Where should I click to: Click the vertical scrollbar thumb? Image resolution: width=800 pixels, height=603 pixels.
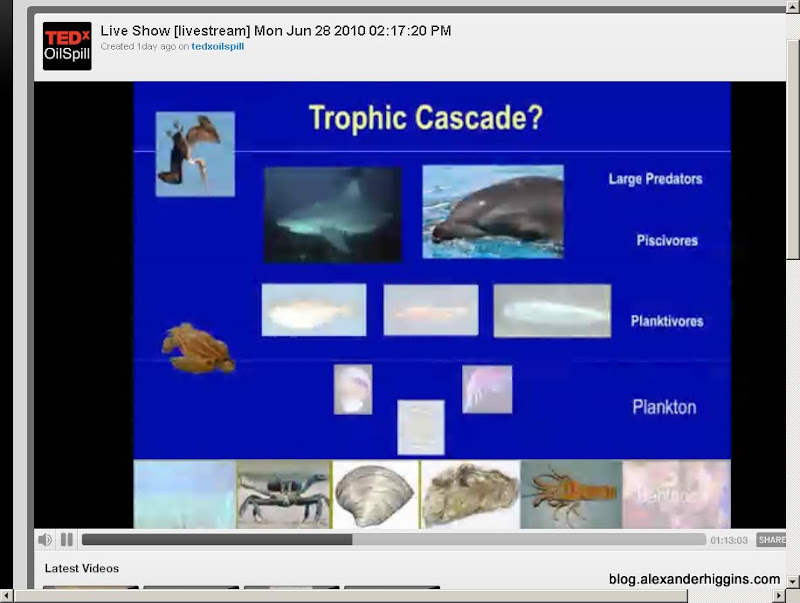[793, 149]
